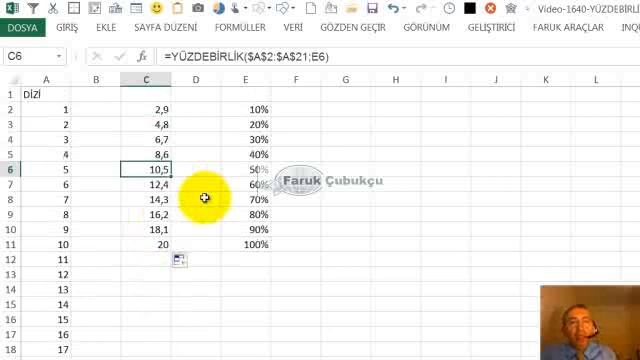Click the black square icon
This screenshot has width=640, height=360.
(470, 8)
